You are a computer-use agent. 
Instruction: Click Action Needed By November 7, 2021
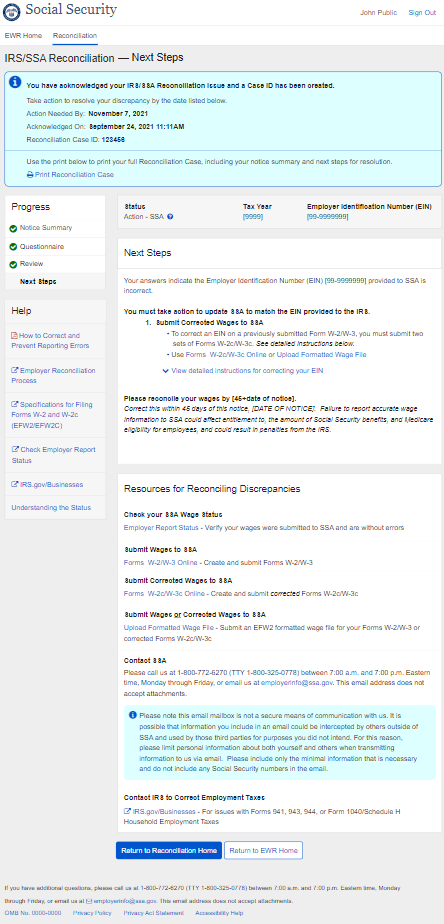(87, 113)
